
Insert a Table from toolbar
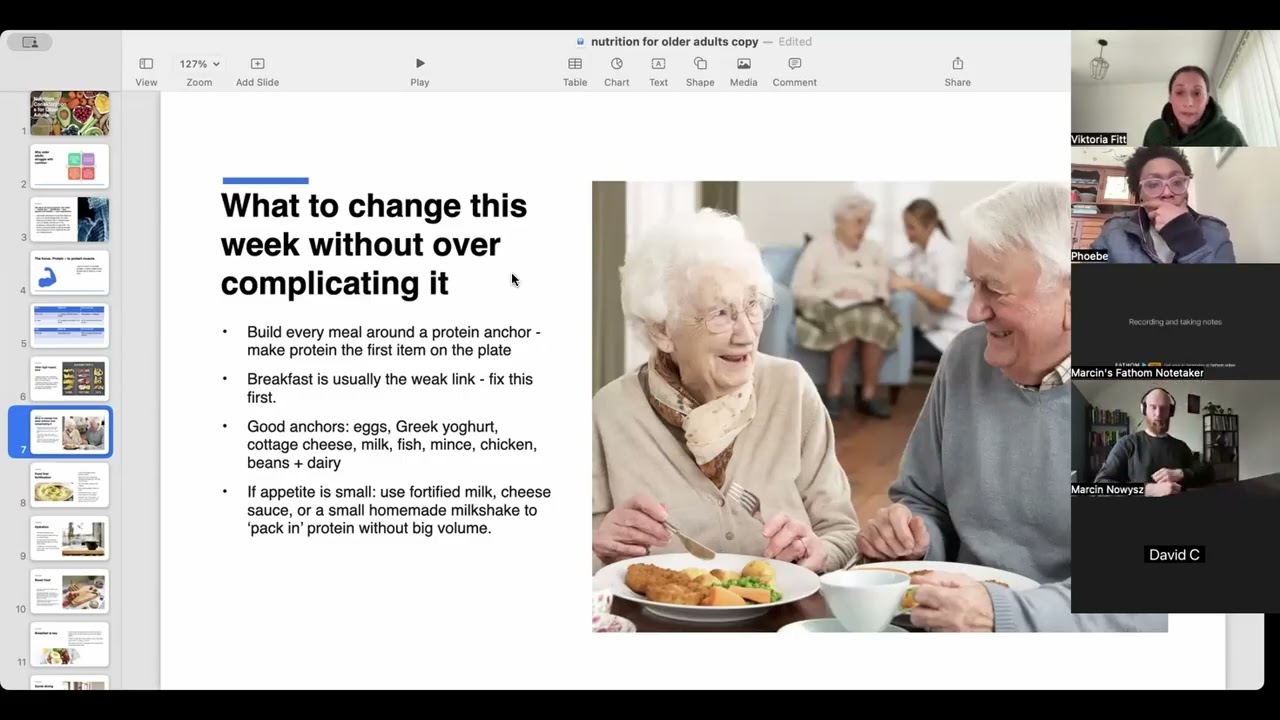pos(575,71)
